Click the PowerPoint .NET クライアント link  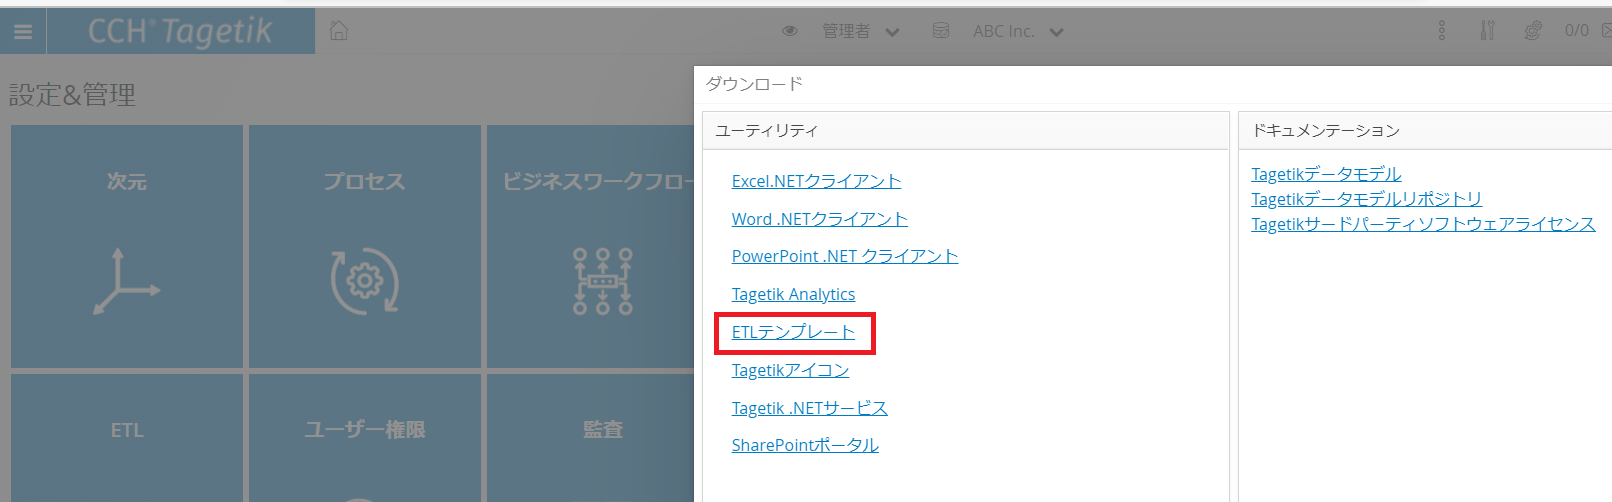click(844, 256)
